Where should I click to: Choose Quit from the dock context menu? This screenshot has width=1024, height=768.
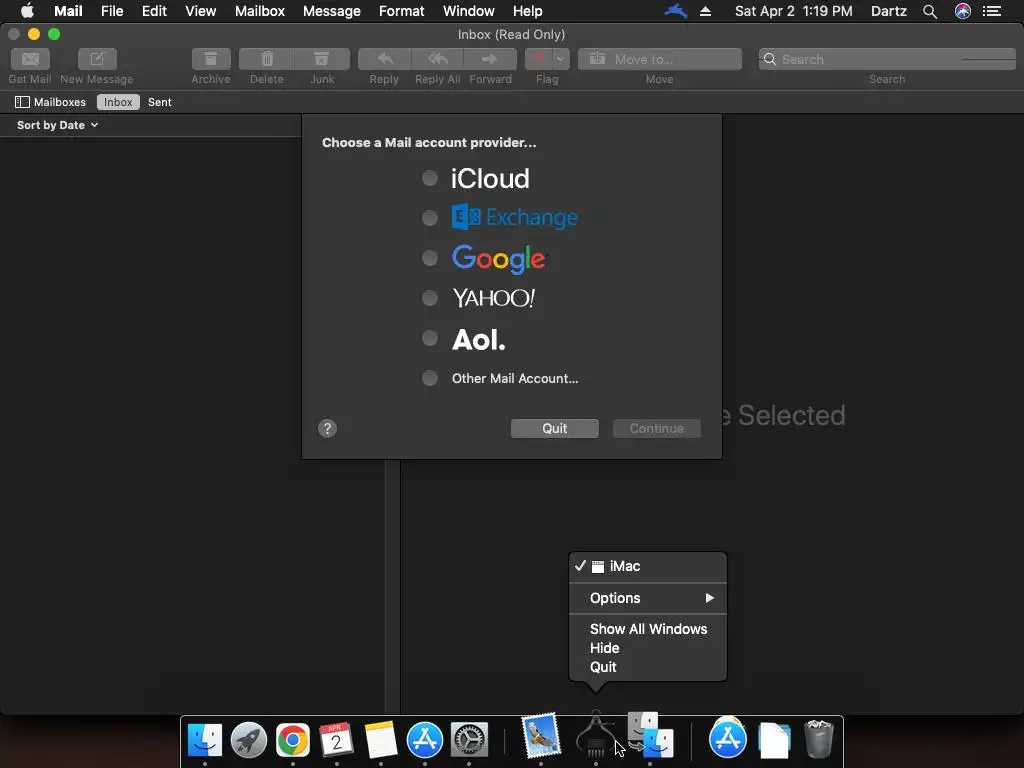648,667
